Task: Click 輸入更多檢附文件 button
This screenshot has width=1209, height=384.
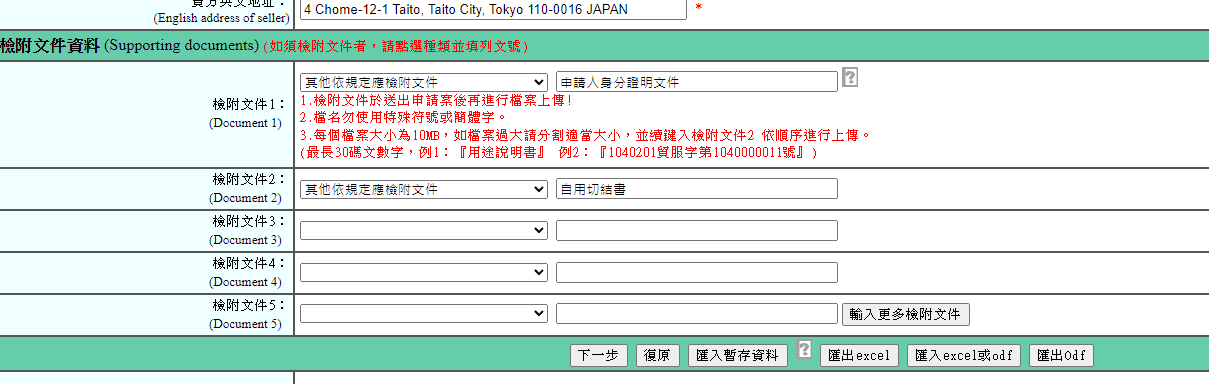Action: [x=906, y=314]
